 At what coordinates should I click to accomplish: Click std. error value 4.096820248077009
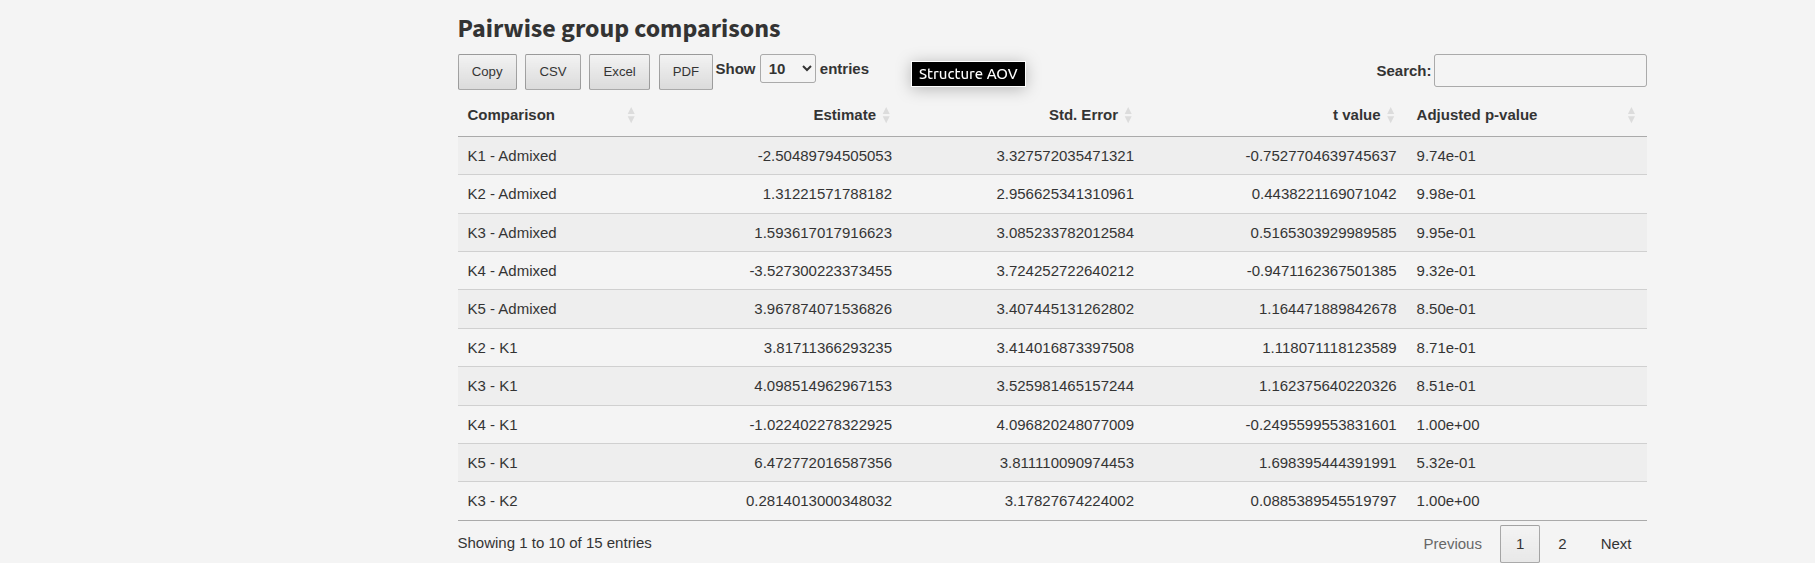click(1065, 425)
